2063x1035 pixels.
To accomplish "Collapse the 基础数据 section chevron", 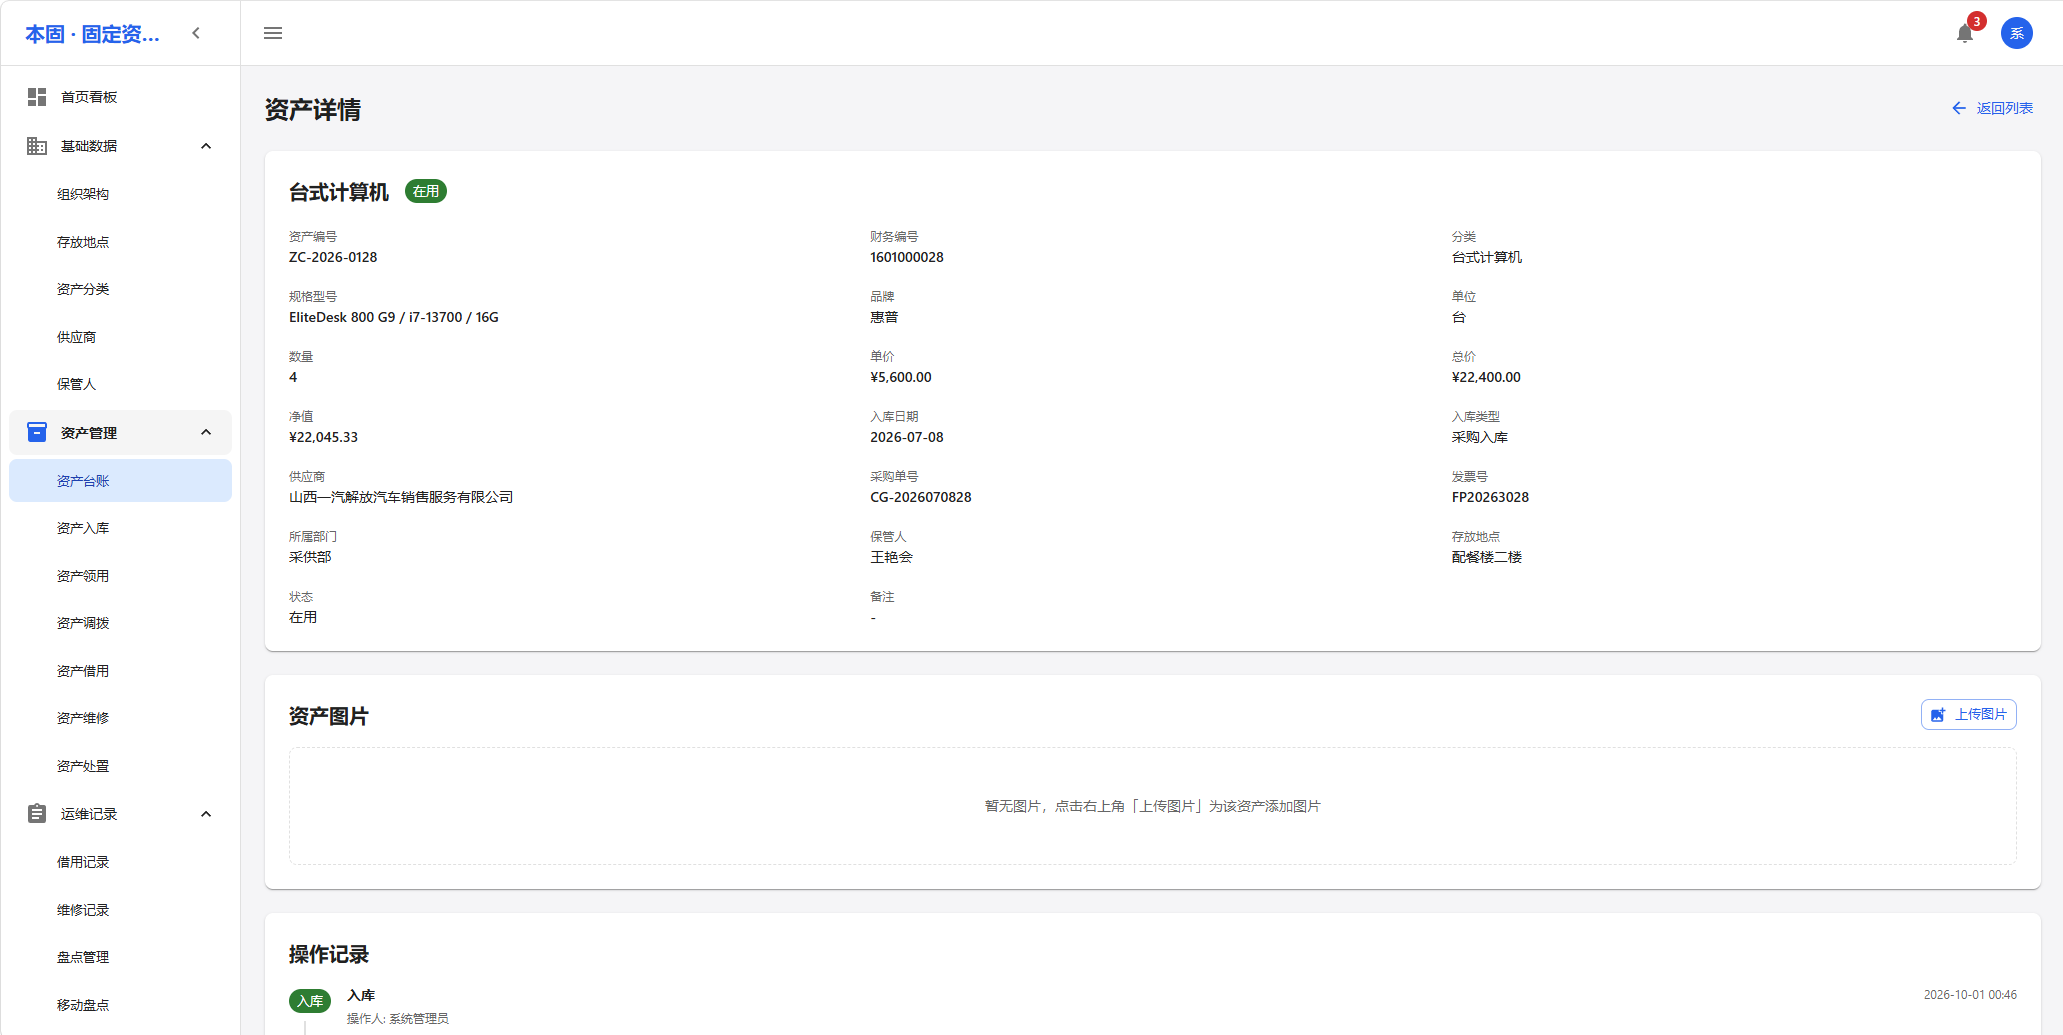I will click(206, 146).
